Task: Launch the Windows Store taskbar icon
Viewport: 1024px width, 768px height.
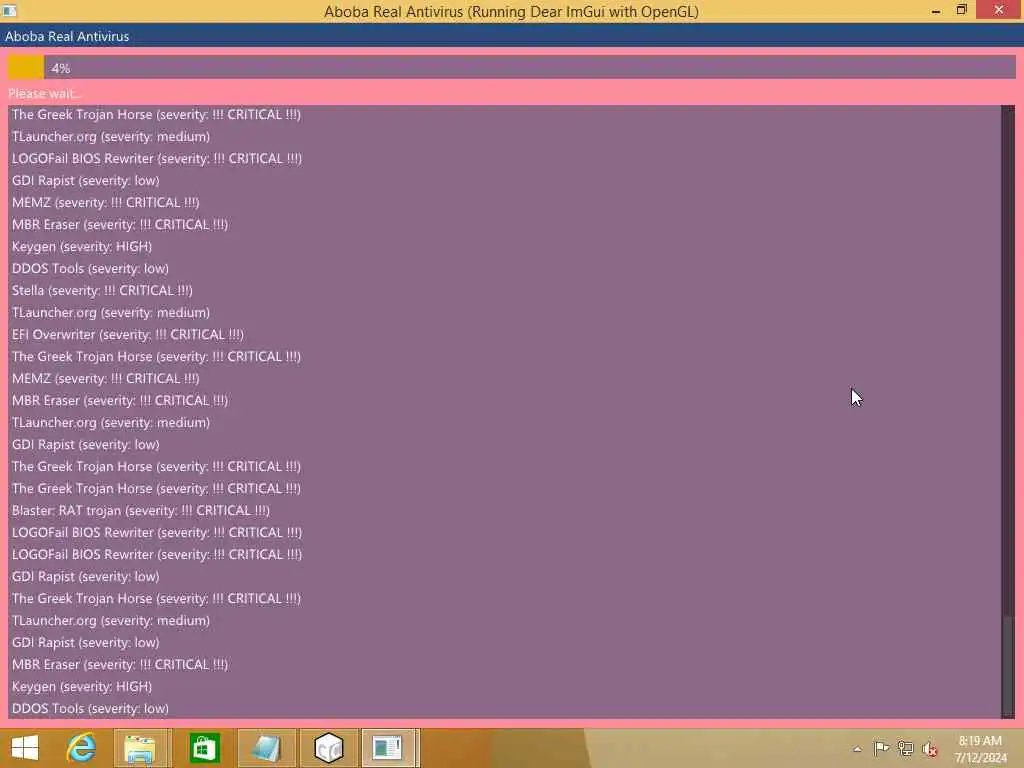Action: (204, 748)
